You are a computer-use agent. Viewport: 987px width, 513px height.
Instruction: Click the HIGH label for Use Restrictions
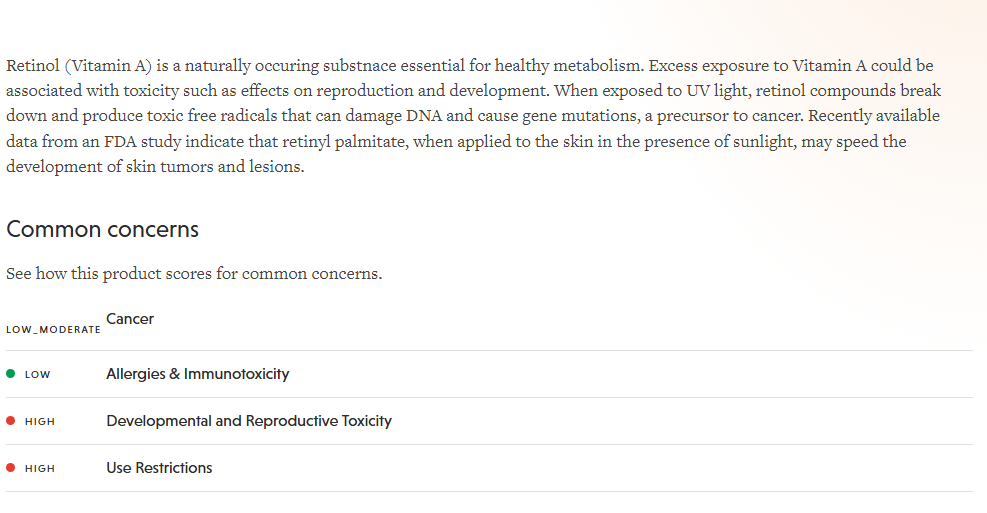40,469
